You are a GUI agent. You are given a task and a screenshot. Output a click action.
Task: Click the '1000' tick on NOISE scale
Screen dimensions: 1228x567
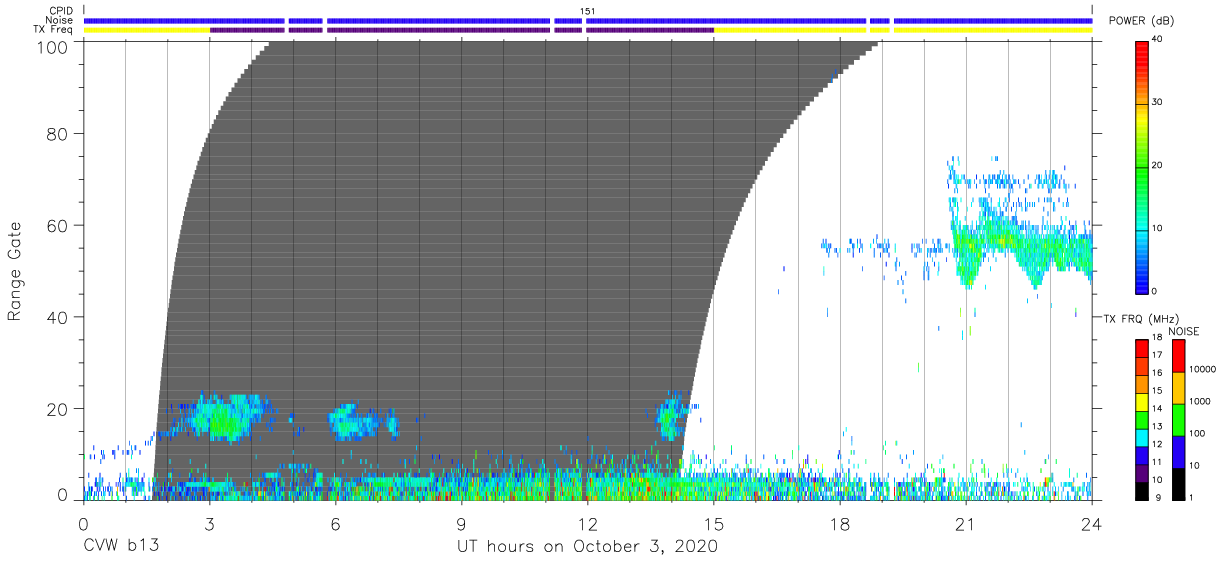tap(1200, 402)
